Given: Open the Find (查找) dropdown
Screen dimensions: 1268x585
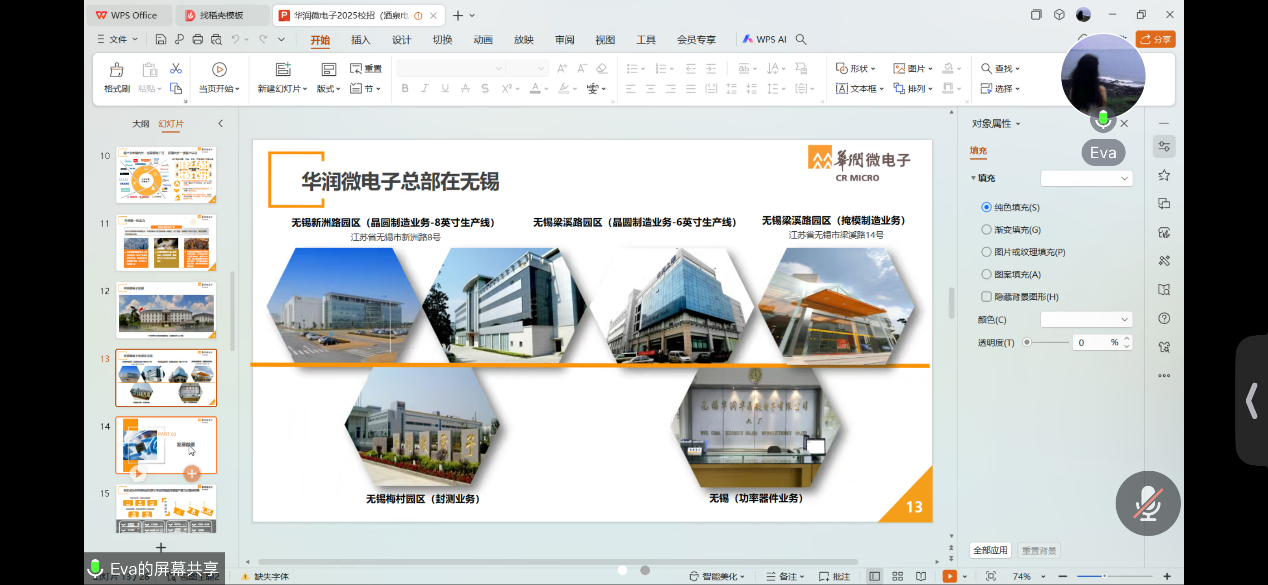Looking at the screenshot, I should click(x=1000, y=68).
